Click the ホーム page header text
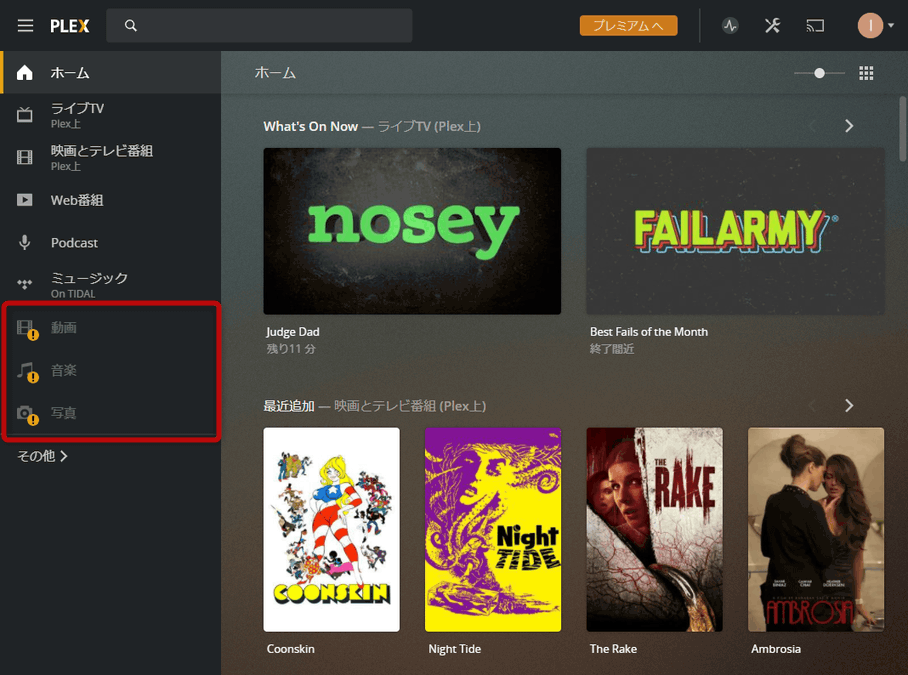 [x=275, y=73]
